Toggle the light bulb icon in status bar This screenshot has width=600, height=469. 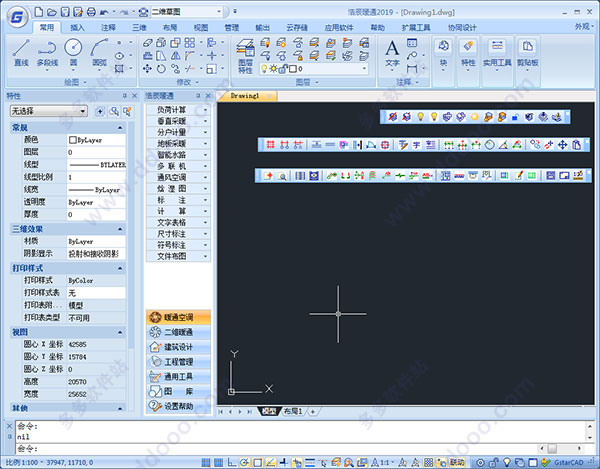pos(507,462)
